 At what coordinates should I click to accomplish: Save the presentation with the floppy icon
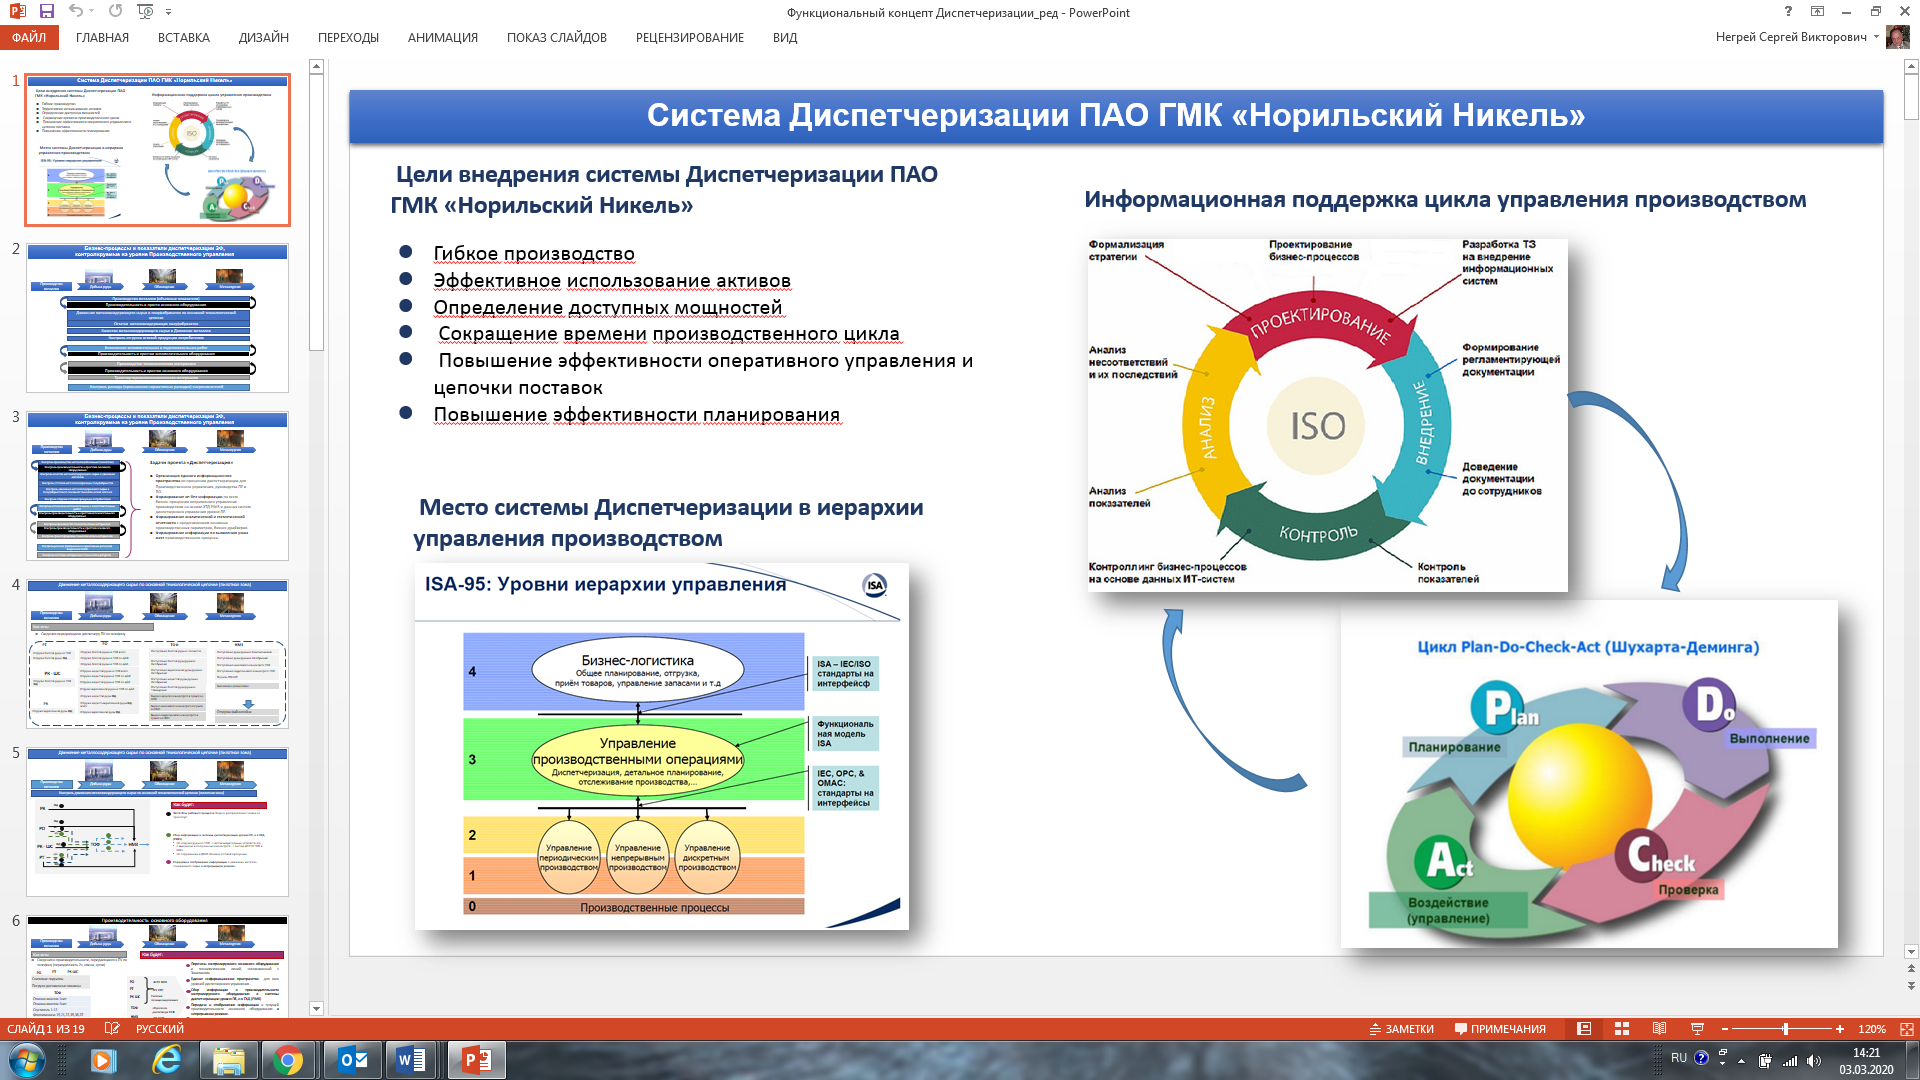(46, 11)
